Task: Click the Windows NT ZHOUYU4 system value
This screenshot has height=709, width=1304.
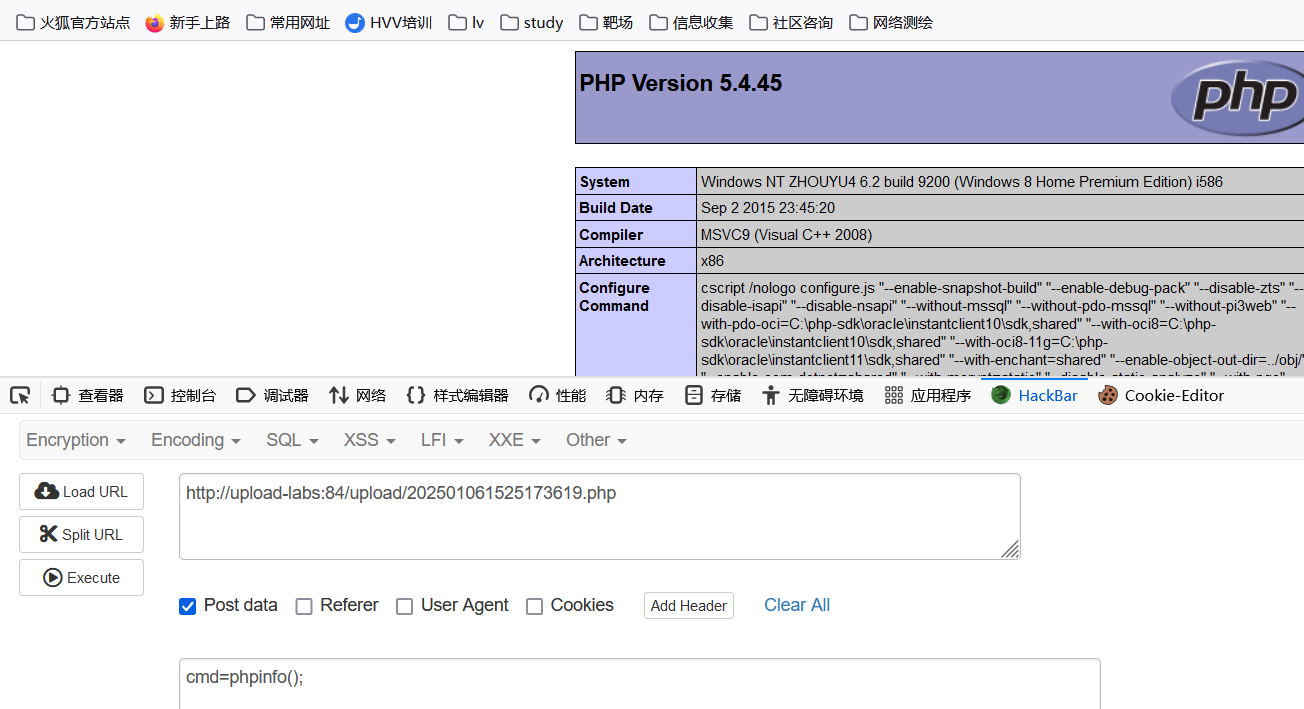Action: (962, 182)
